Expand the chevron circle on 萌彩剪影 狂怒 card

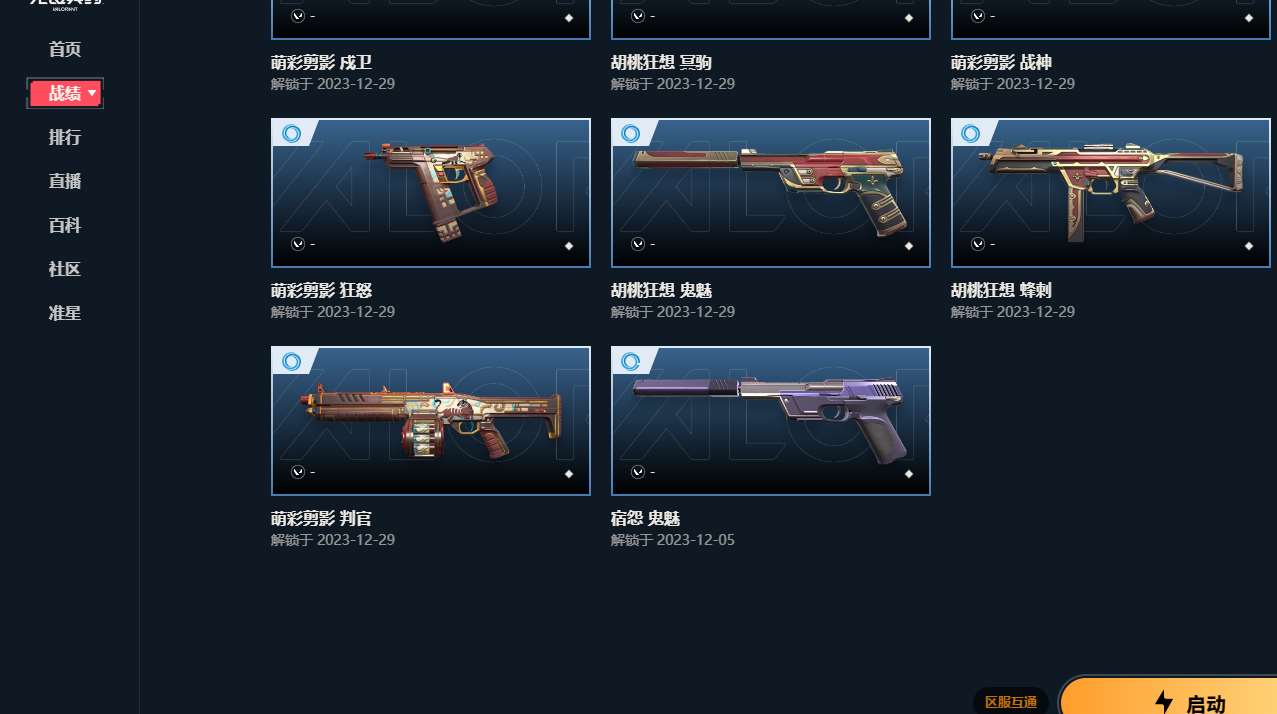(x=298, y=244)
